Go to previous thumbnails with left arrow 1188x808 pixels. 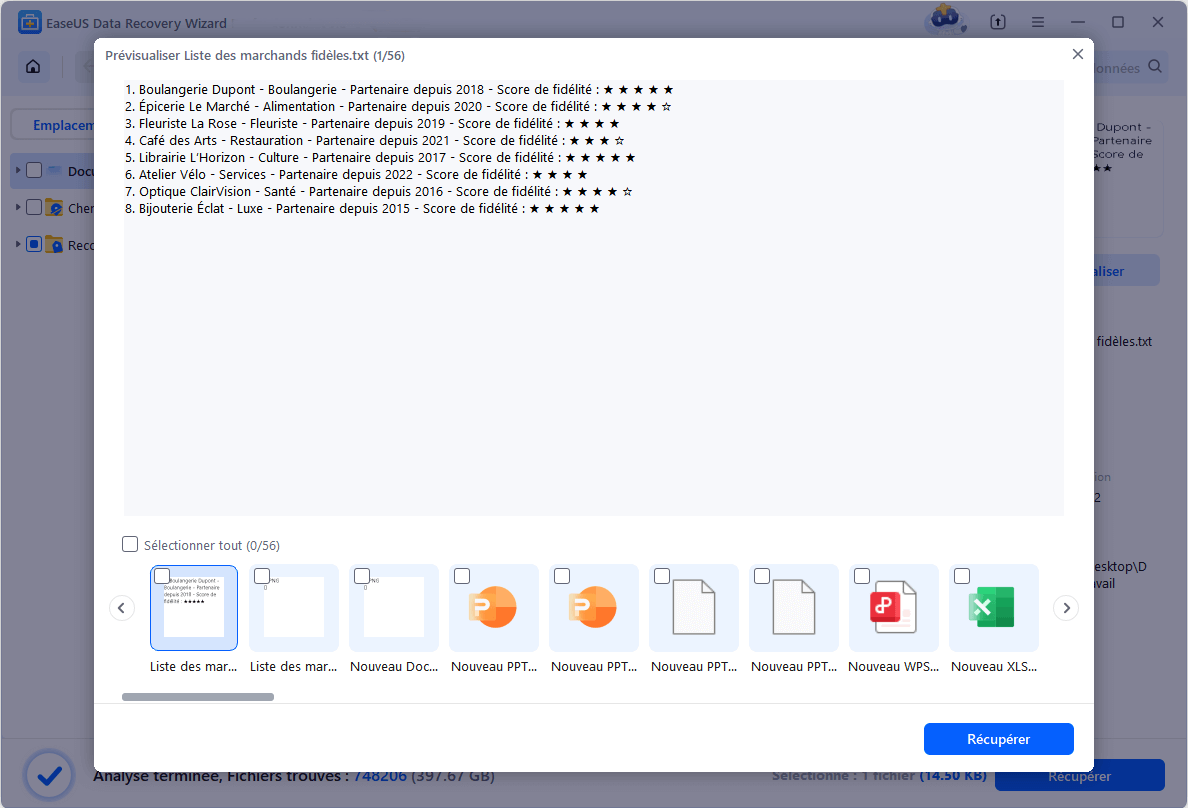tap(122, 608)
